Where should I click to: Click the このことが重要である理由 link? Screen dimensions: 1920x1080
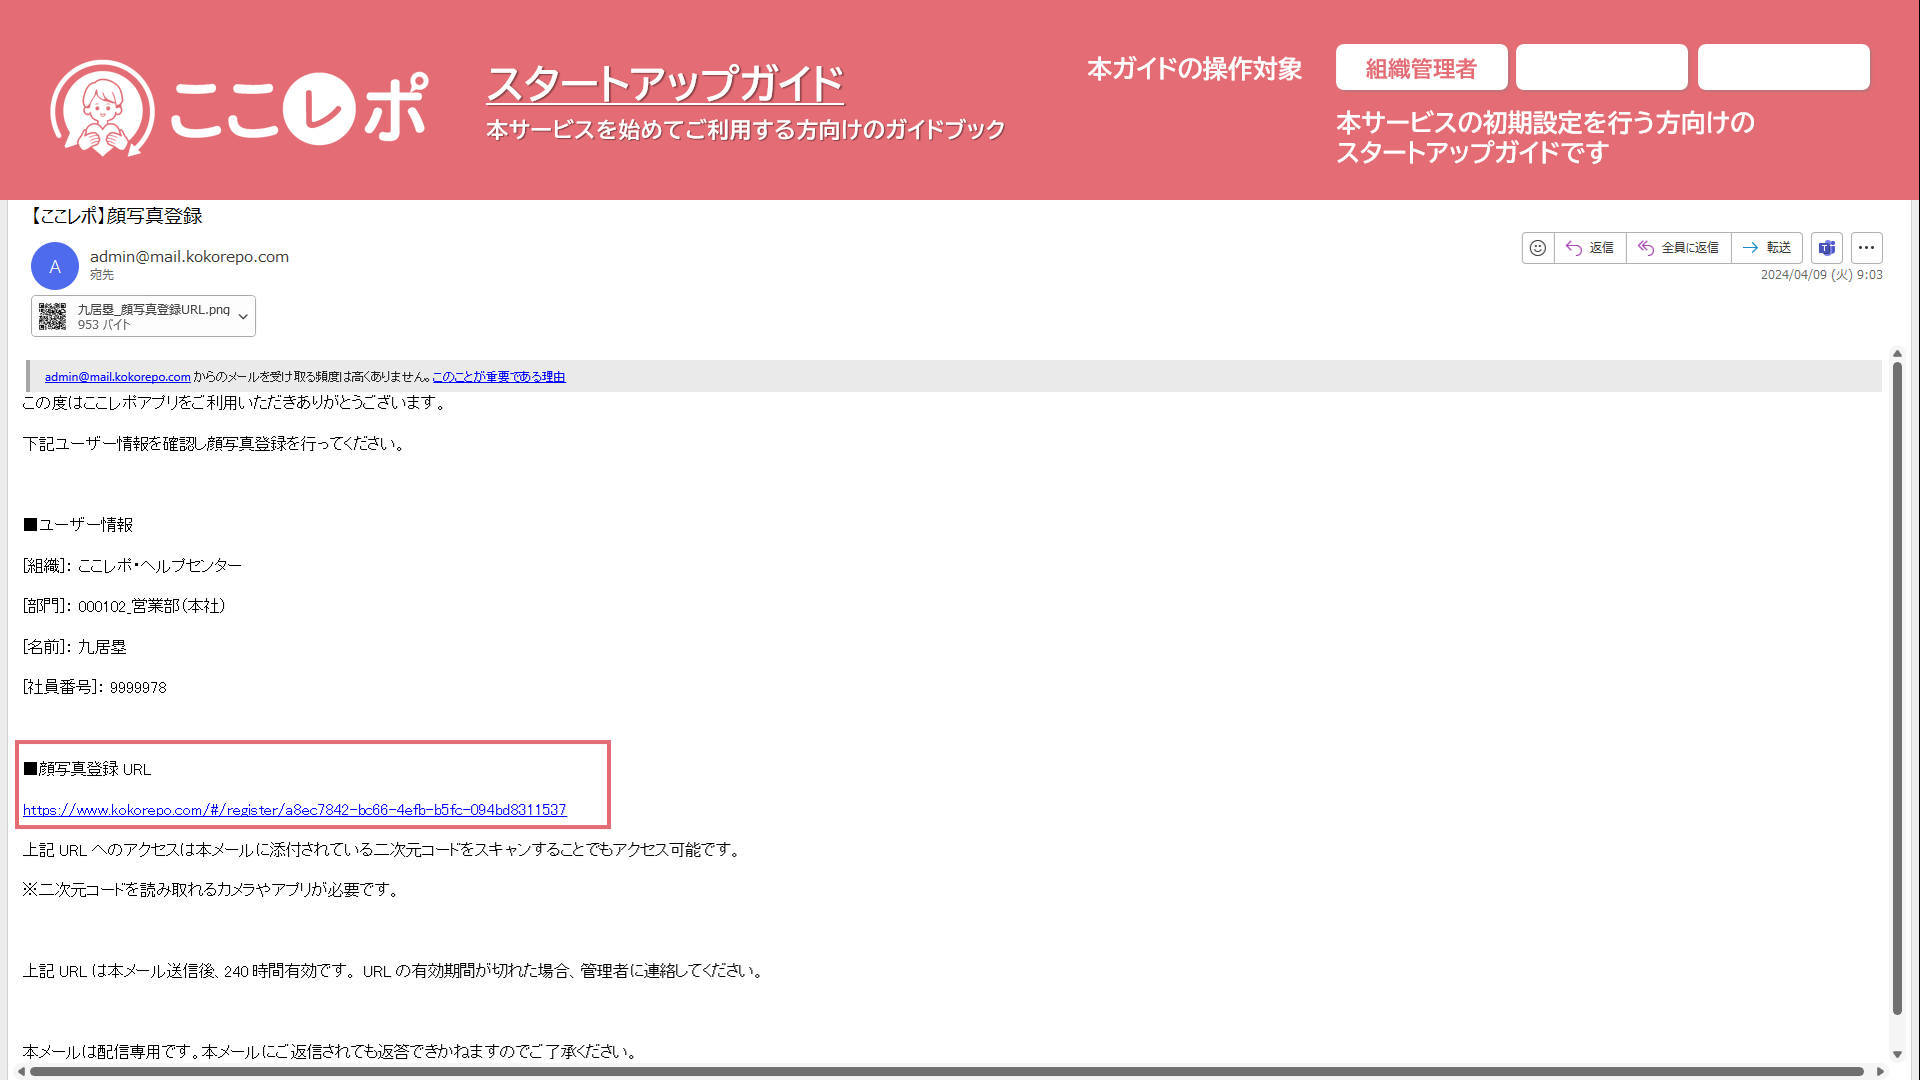(x=498, y=377)
